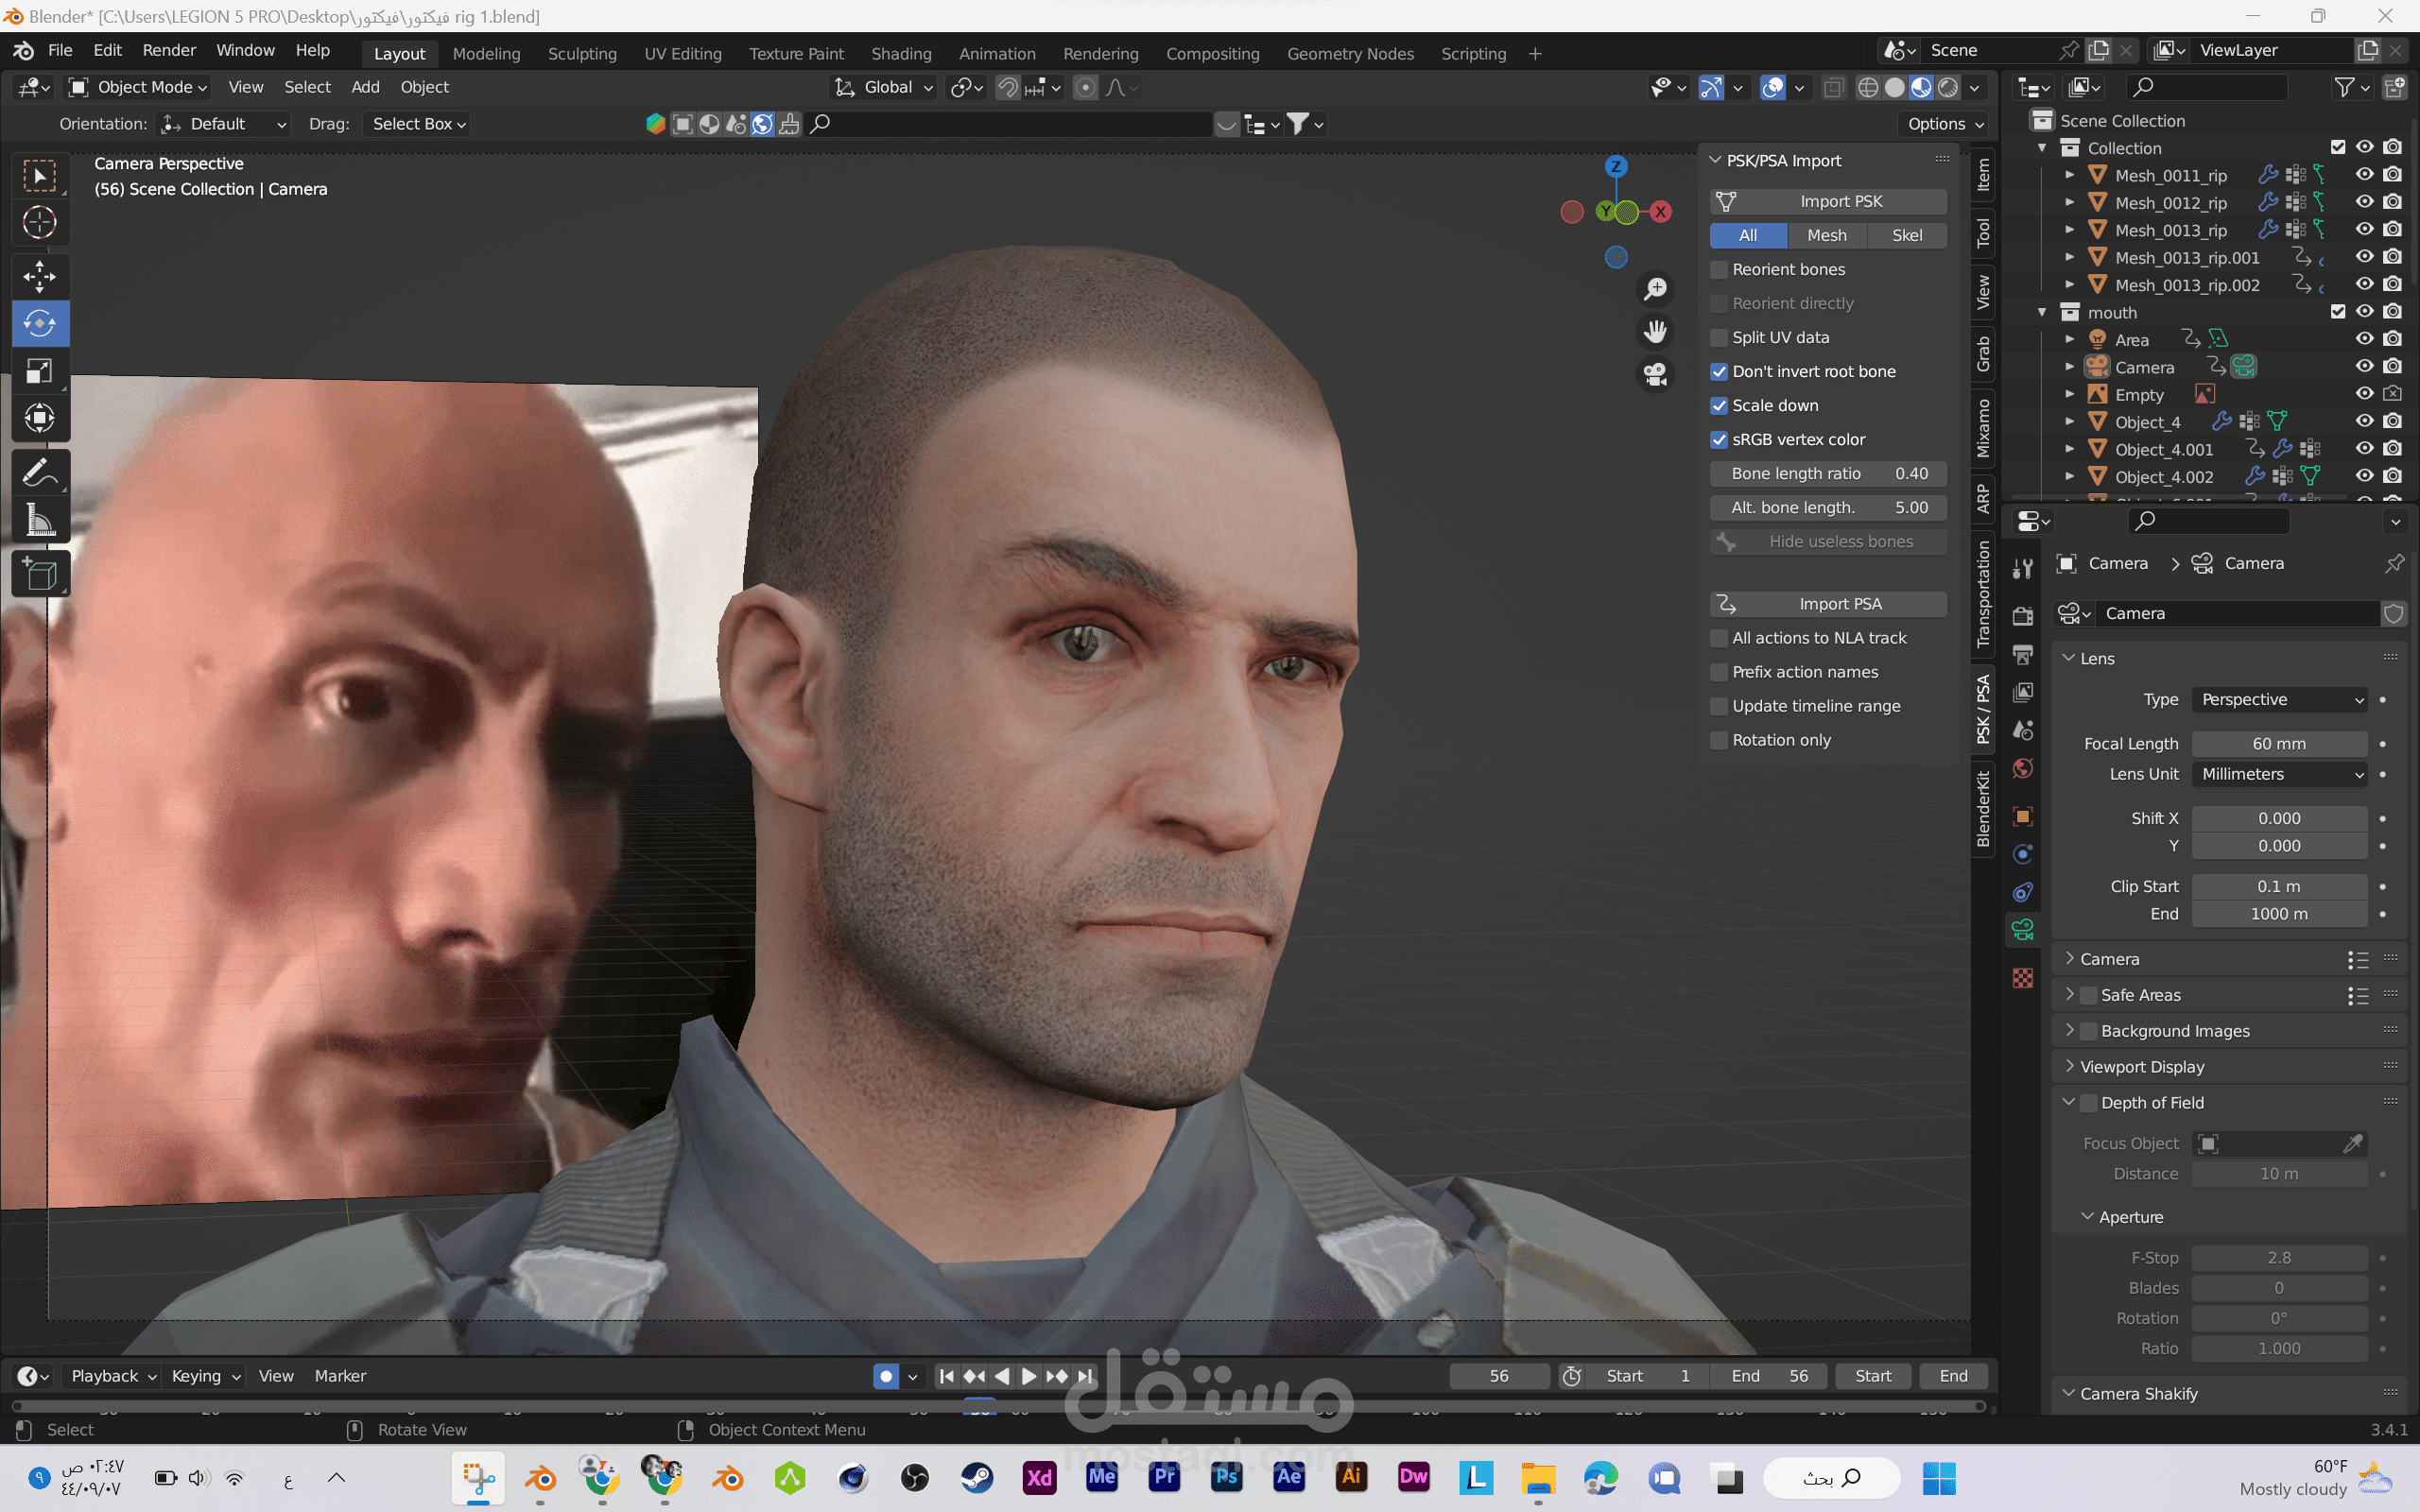Click the Import PSA button
Viewport: 2420px width, 1512px height.
tap(1828, 604)
